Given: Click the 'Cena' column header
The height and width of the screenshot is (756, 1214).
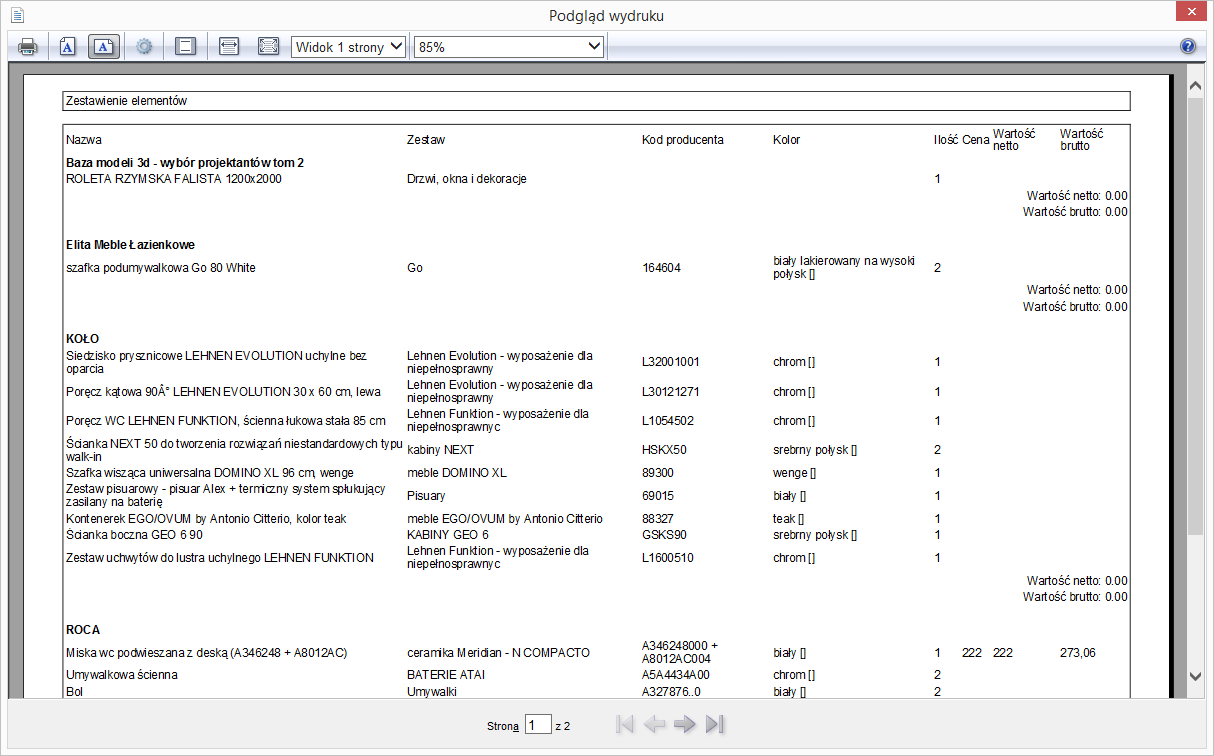Looking at the screenshot, I should tap(976, 139).
